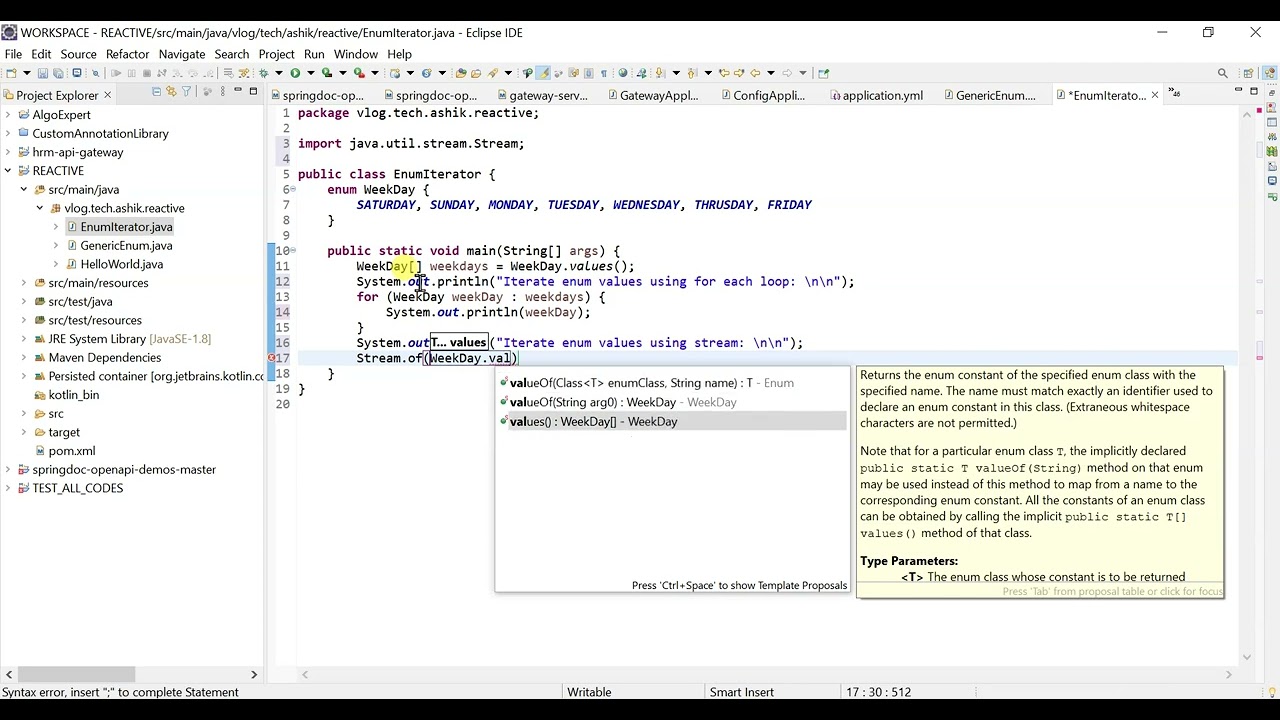Open the Navigate menu

click(x=181, y=54)
